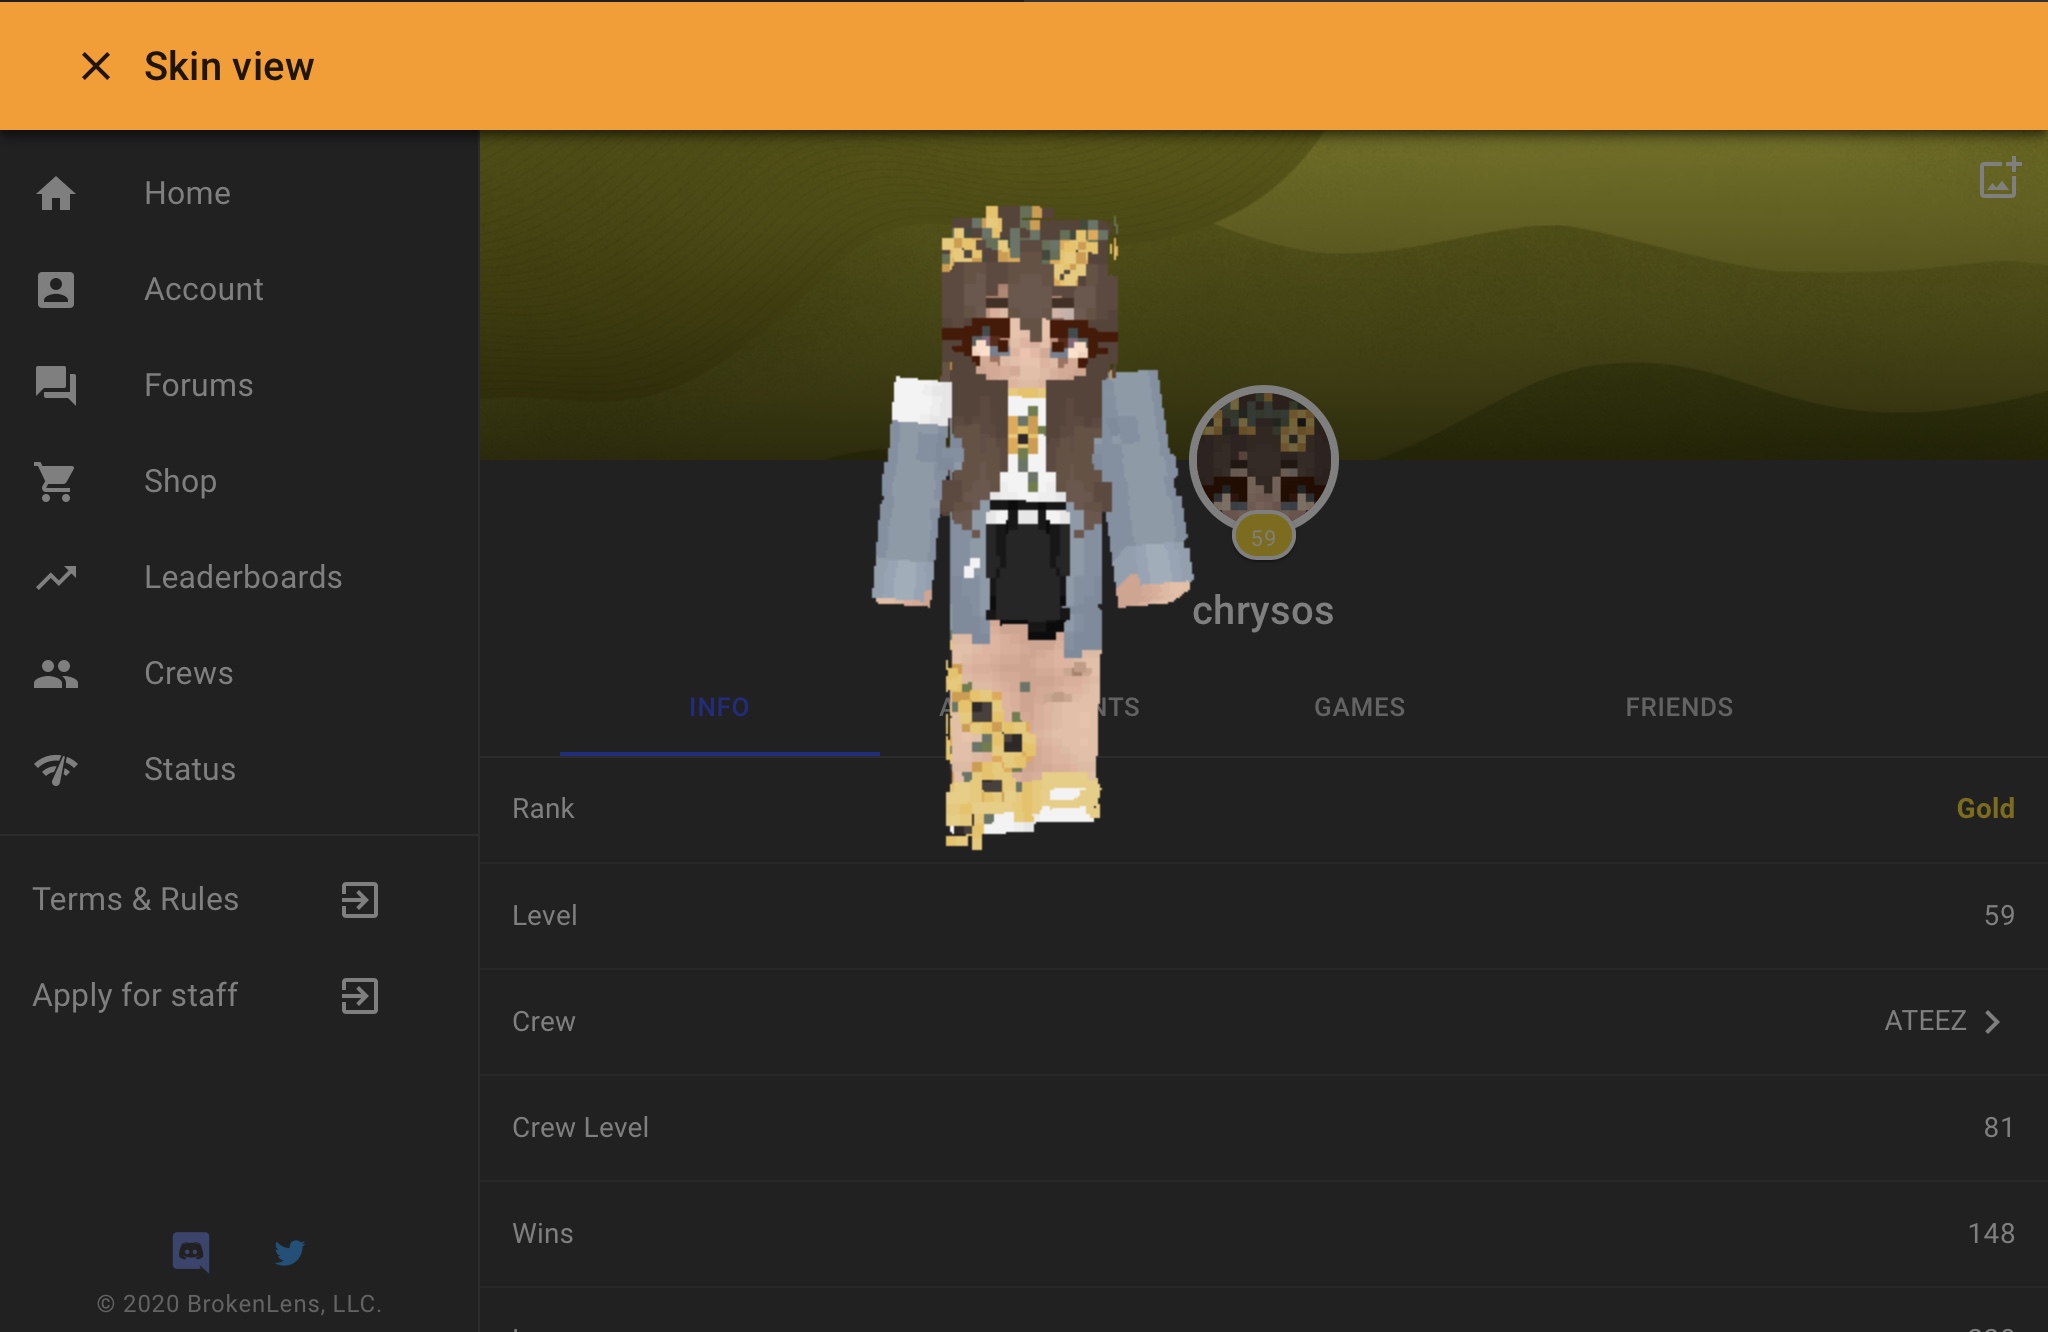This screenshot has width=2048, height=1332.
Task: Click the chrysos avatar thumbnail
Action: 1263,459
